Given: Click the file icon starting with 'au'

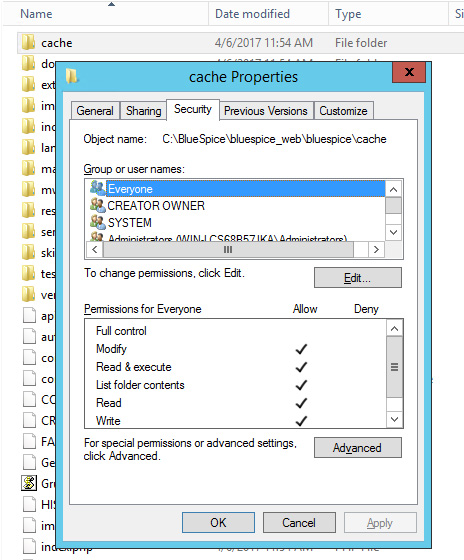Looking at the screenshot, I should tap(29, 336).
